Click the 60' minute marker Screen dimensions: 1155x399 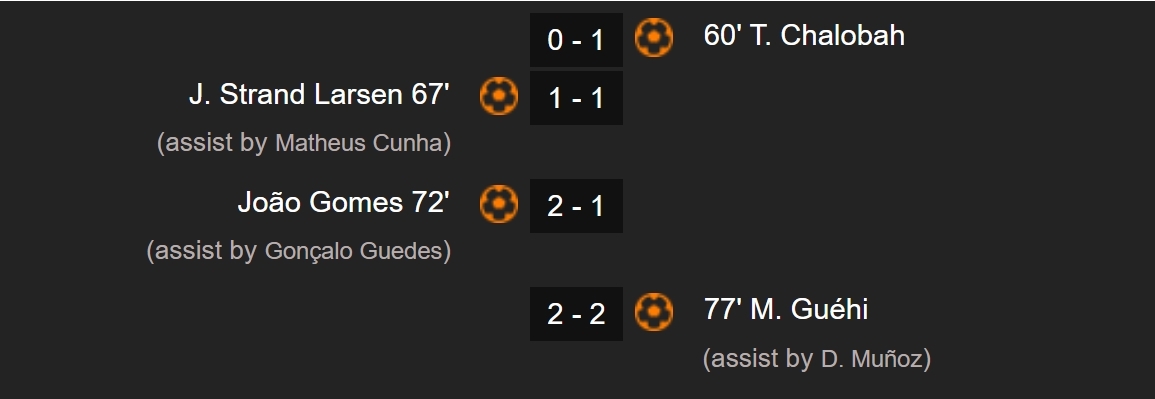pos(723,35)
